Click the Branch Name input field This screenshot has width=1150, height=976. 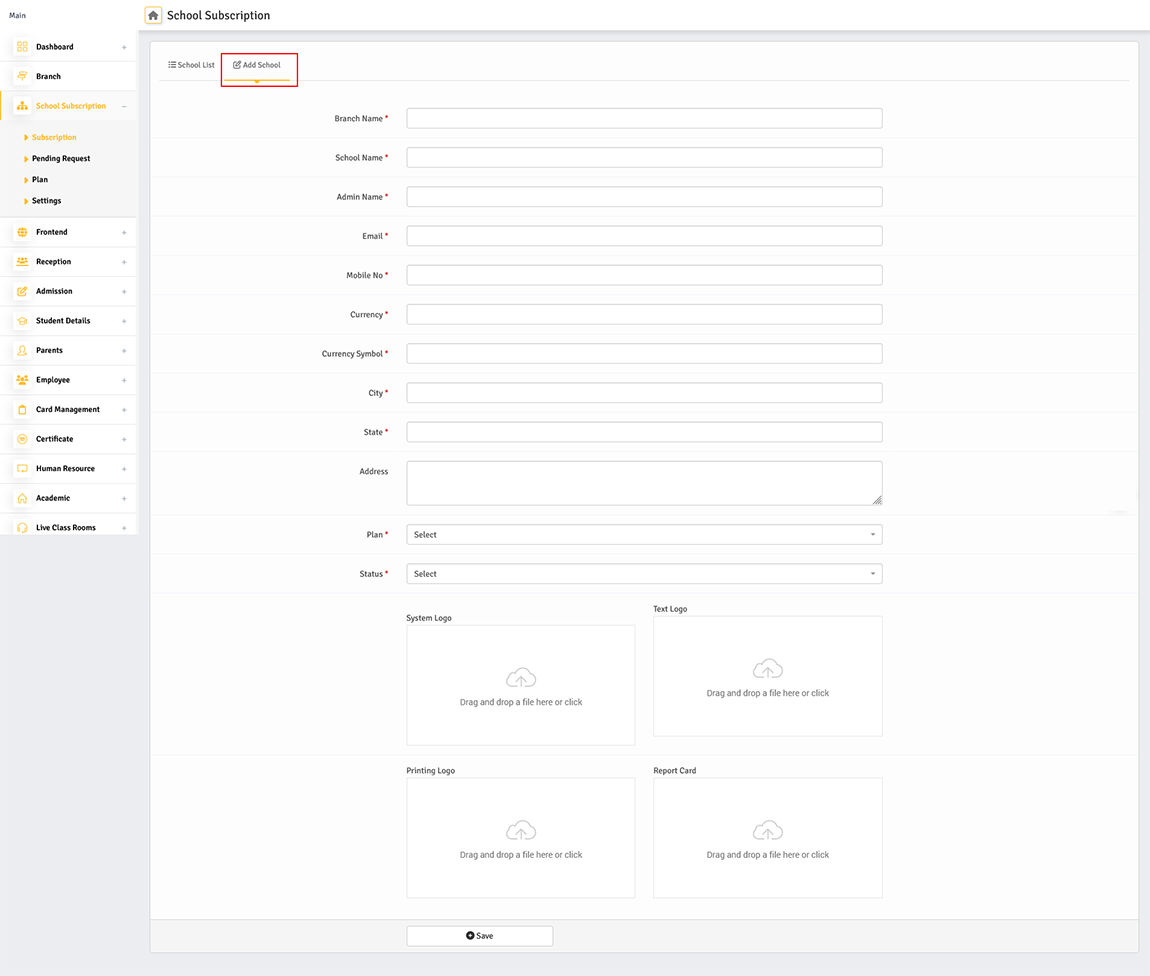[643, 117]
